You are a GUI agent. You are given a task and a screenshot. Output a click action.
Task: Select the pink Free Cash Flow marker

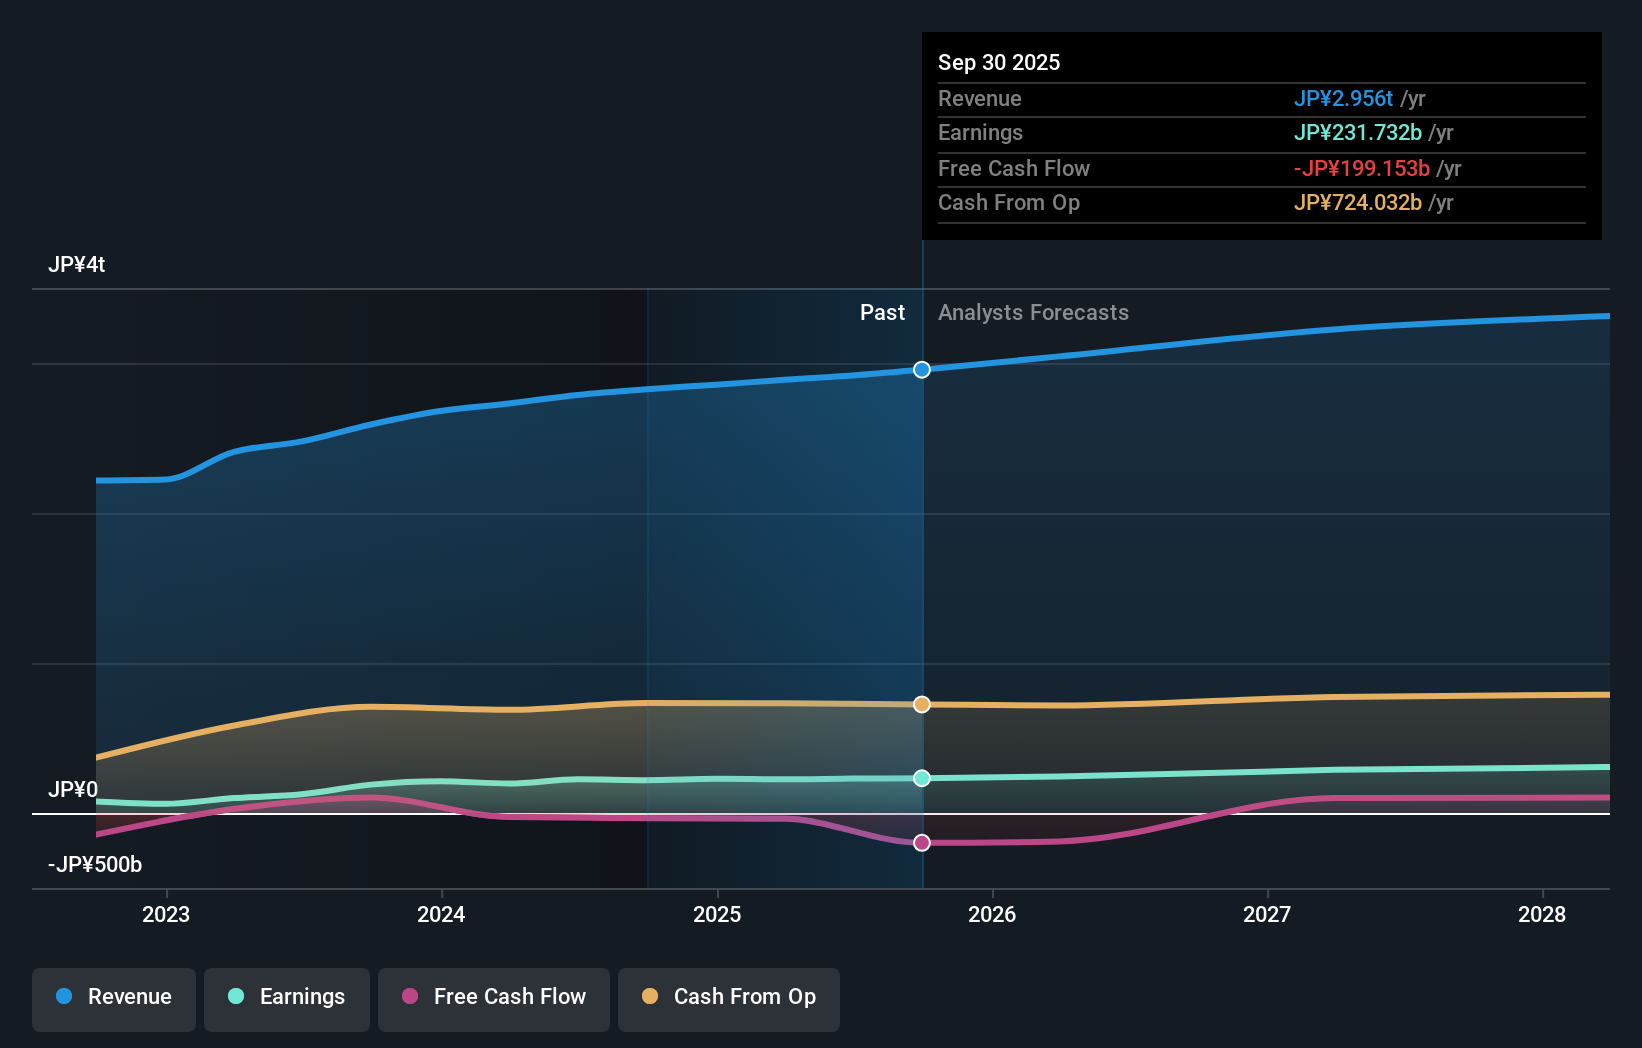[x=921, y=843]
